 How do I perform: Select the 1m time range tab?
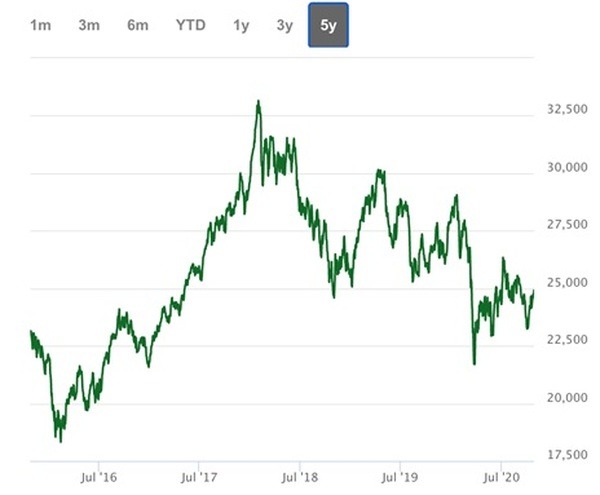point(40,25)
